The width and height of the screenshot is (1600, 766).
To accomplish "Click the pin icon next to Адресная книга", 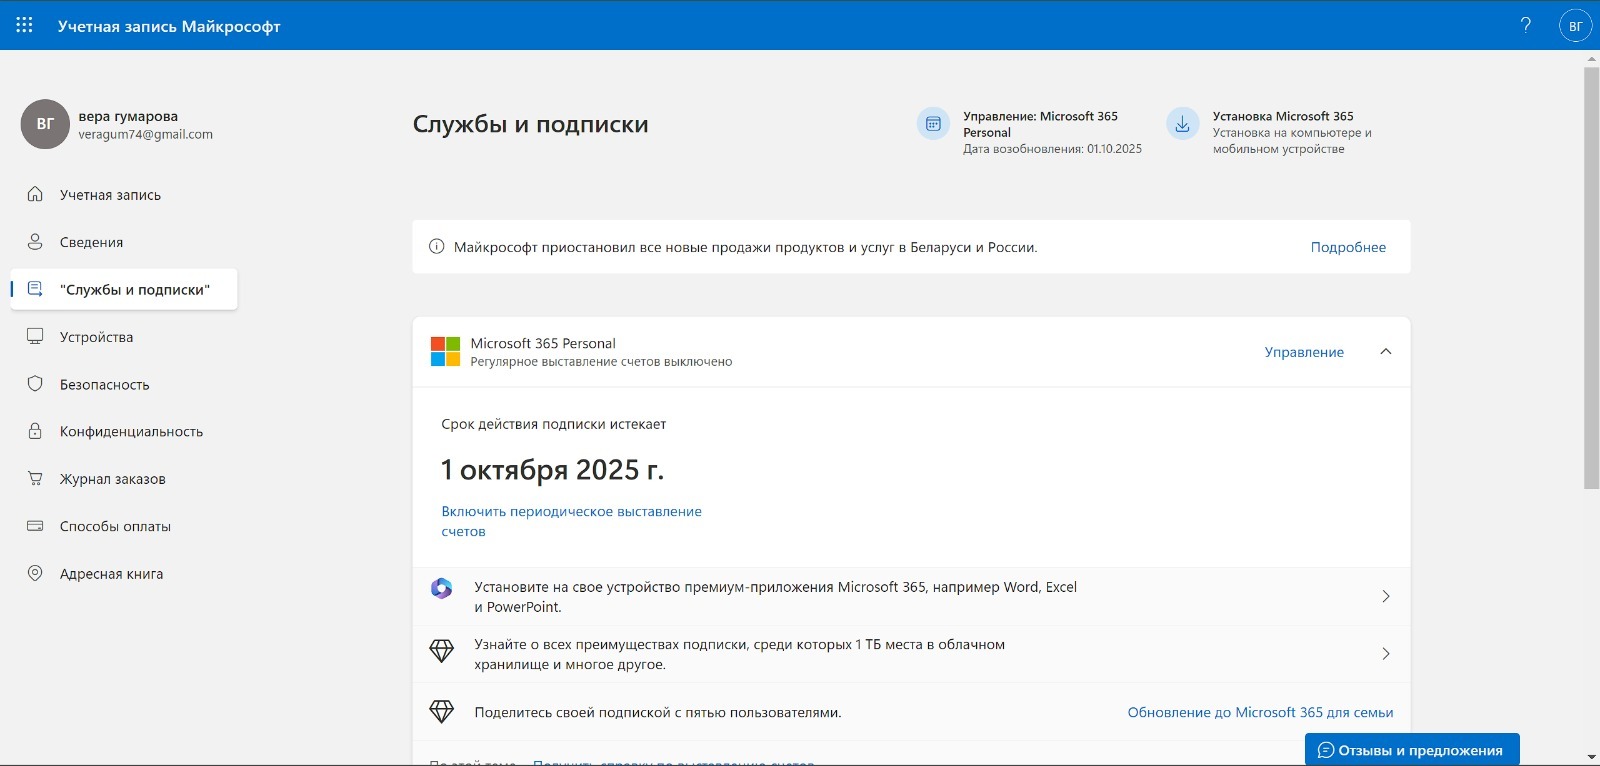I will coord(35,573).
